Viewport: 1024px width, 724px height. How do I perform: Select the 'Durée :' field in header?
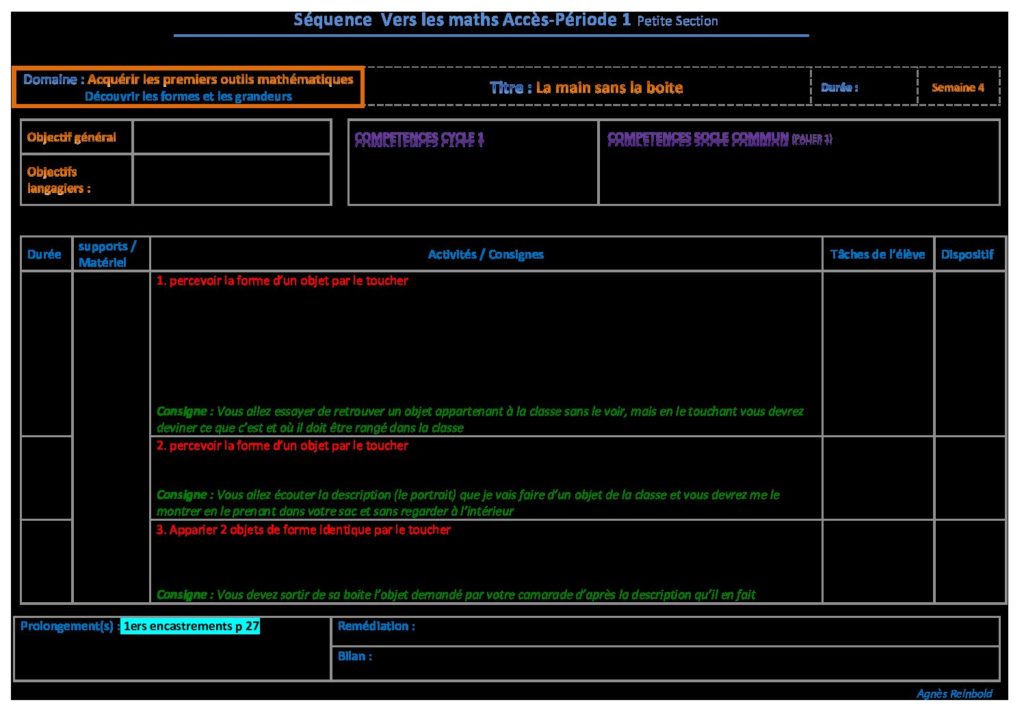point(861,87)
